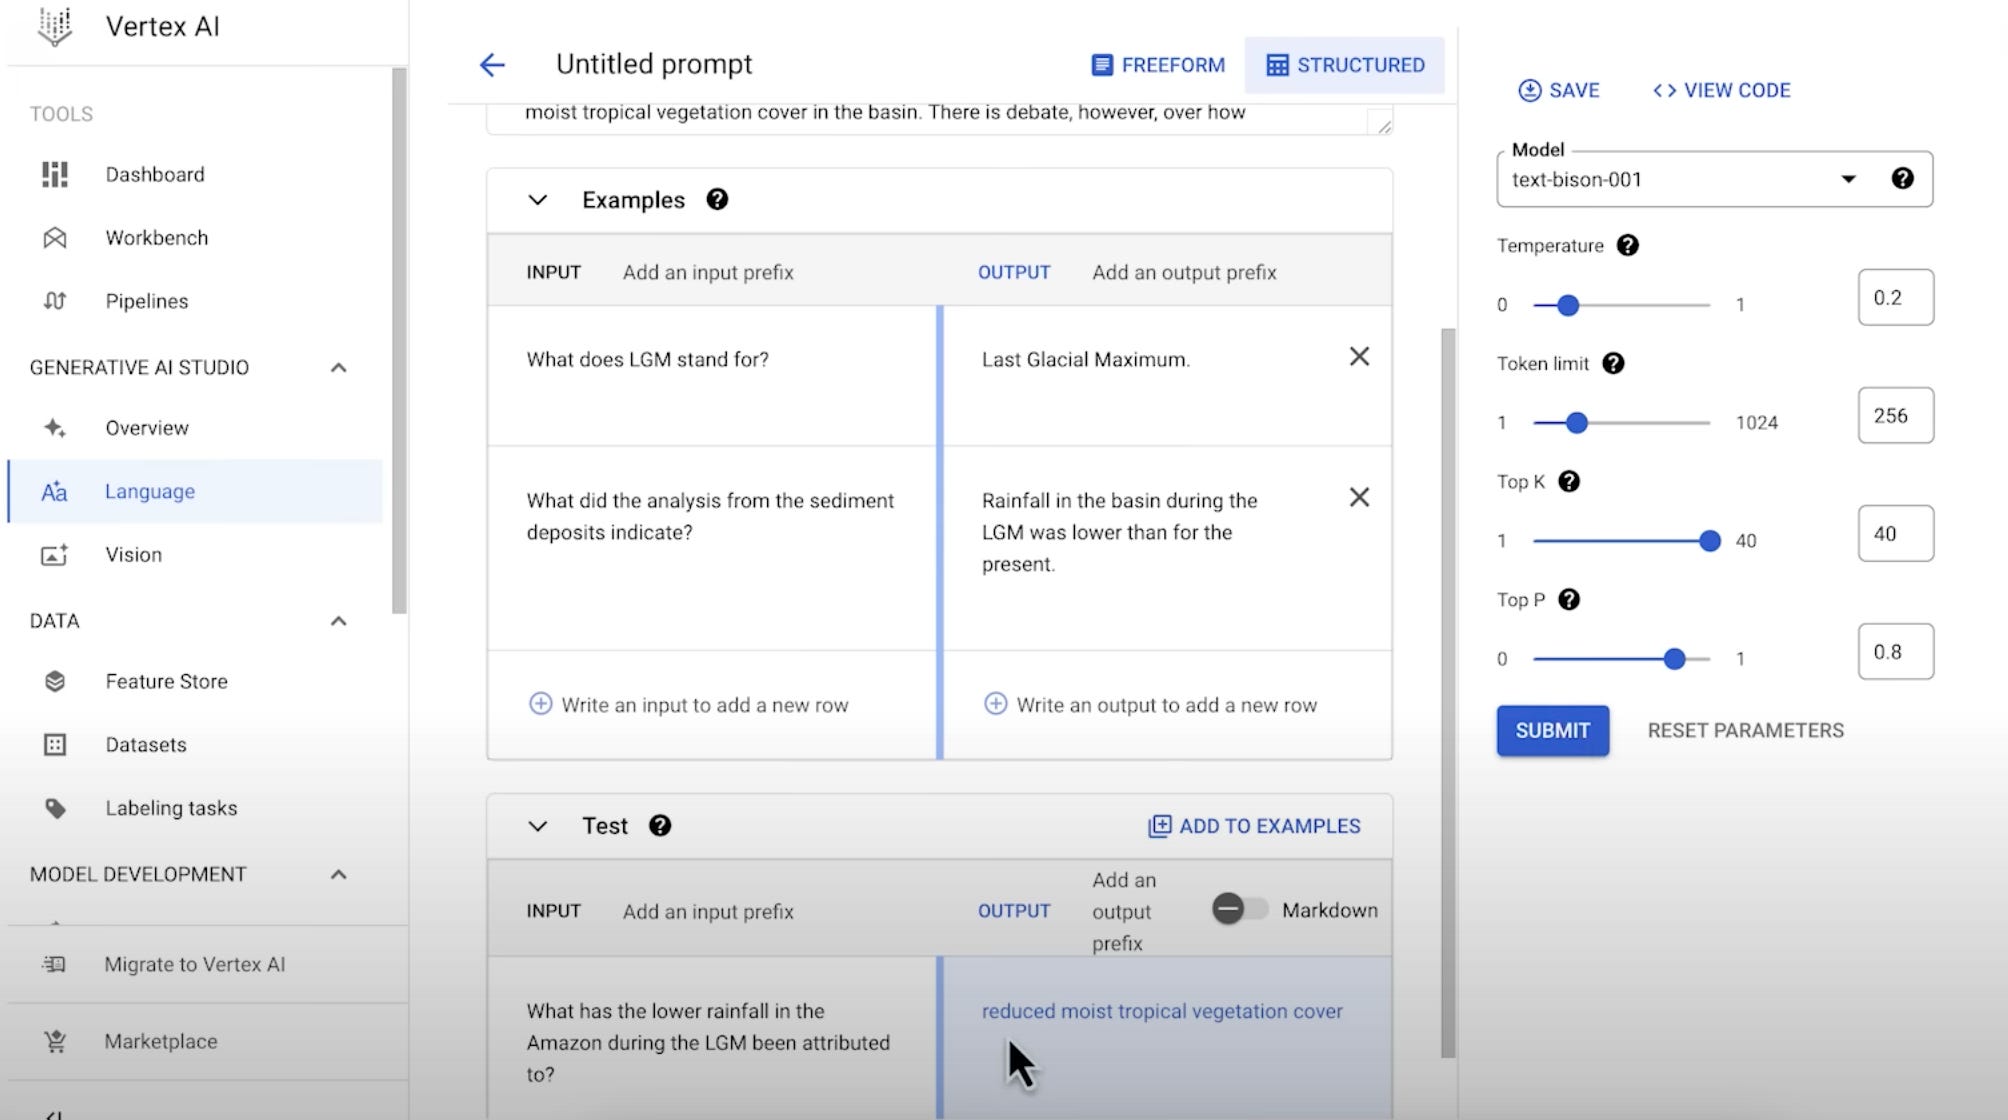The width and height of the screenshot is (2008, 1120).
Task: Toggle the Markdown switch on
Action: click(x=1239, y=909)
